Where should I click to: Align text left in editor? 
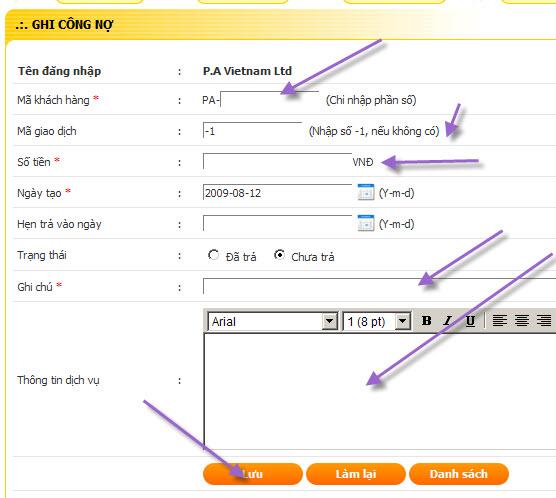[x=500, y=321]
